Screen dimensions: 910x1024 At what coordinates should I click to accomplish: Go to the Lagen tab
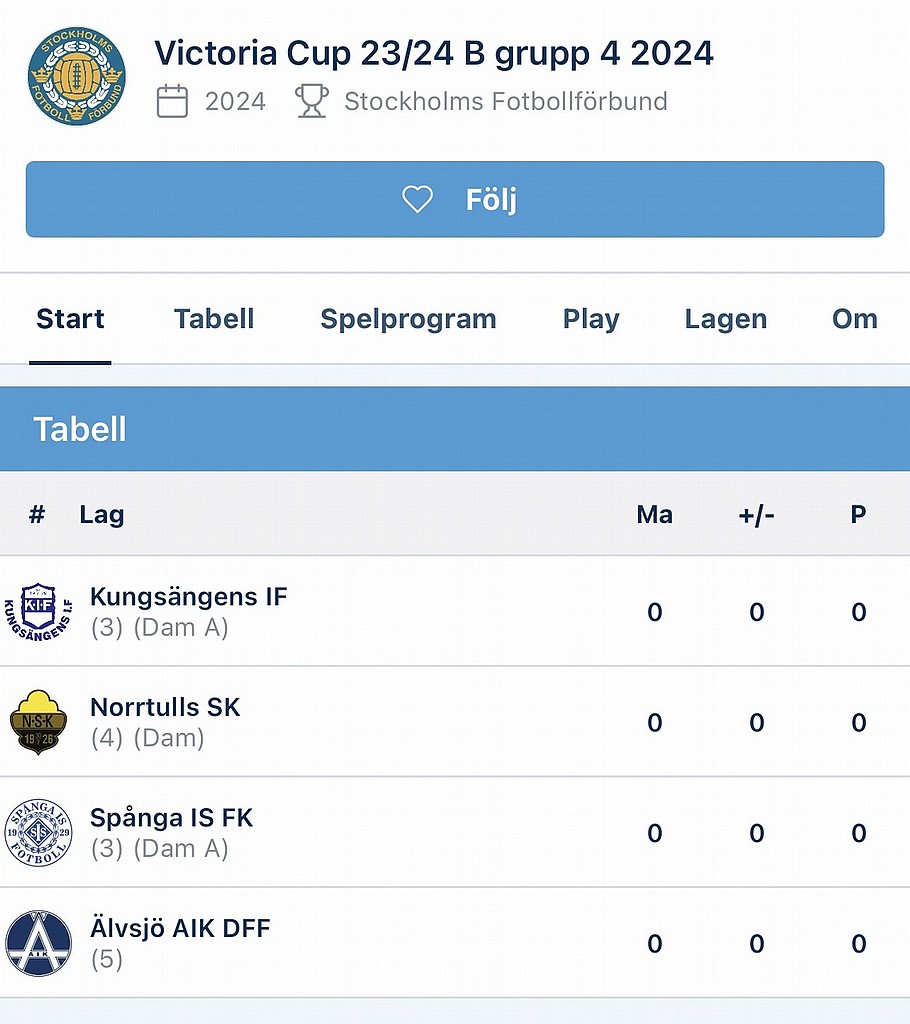click(x=726, y=319)
